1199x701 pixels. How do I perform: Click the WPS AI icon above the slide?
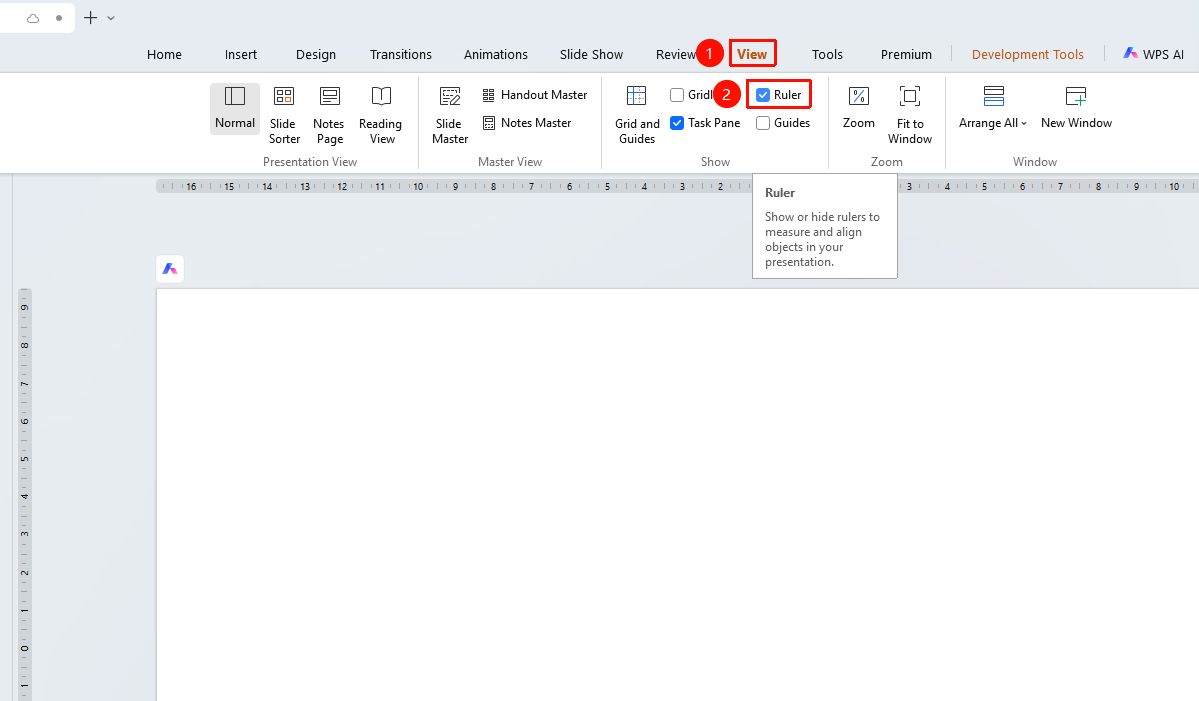coord(170,269)
